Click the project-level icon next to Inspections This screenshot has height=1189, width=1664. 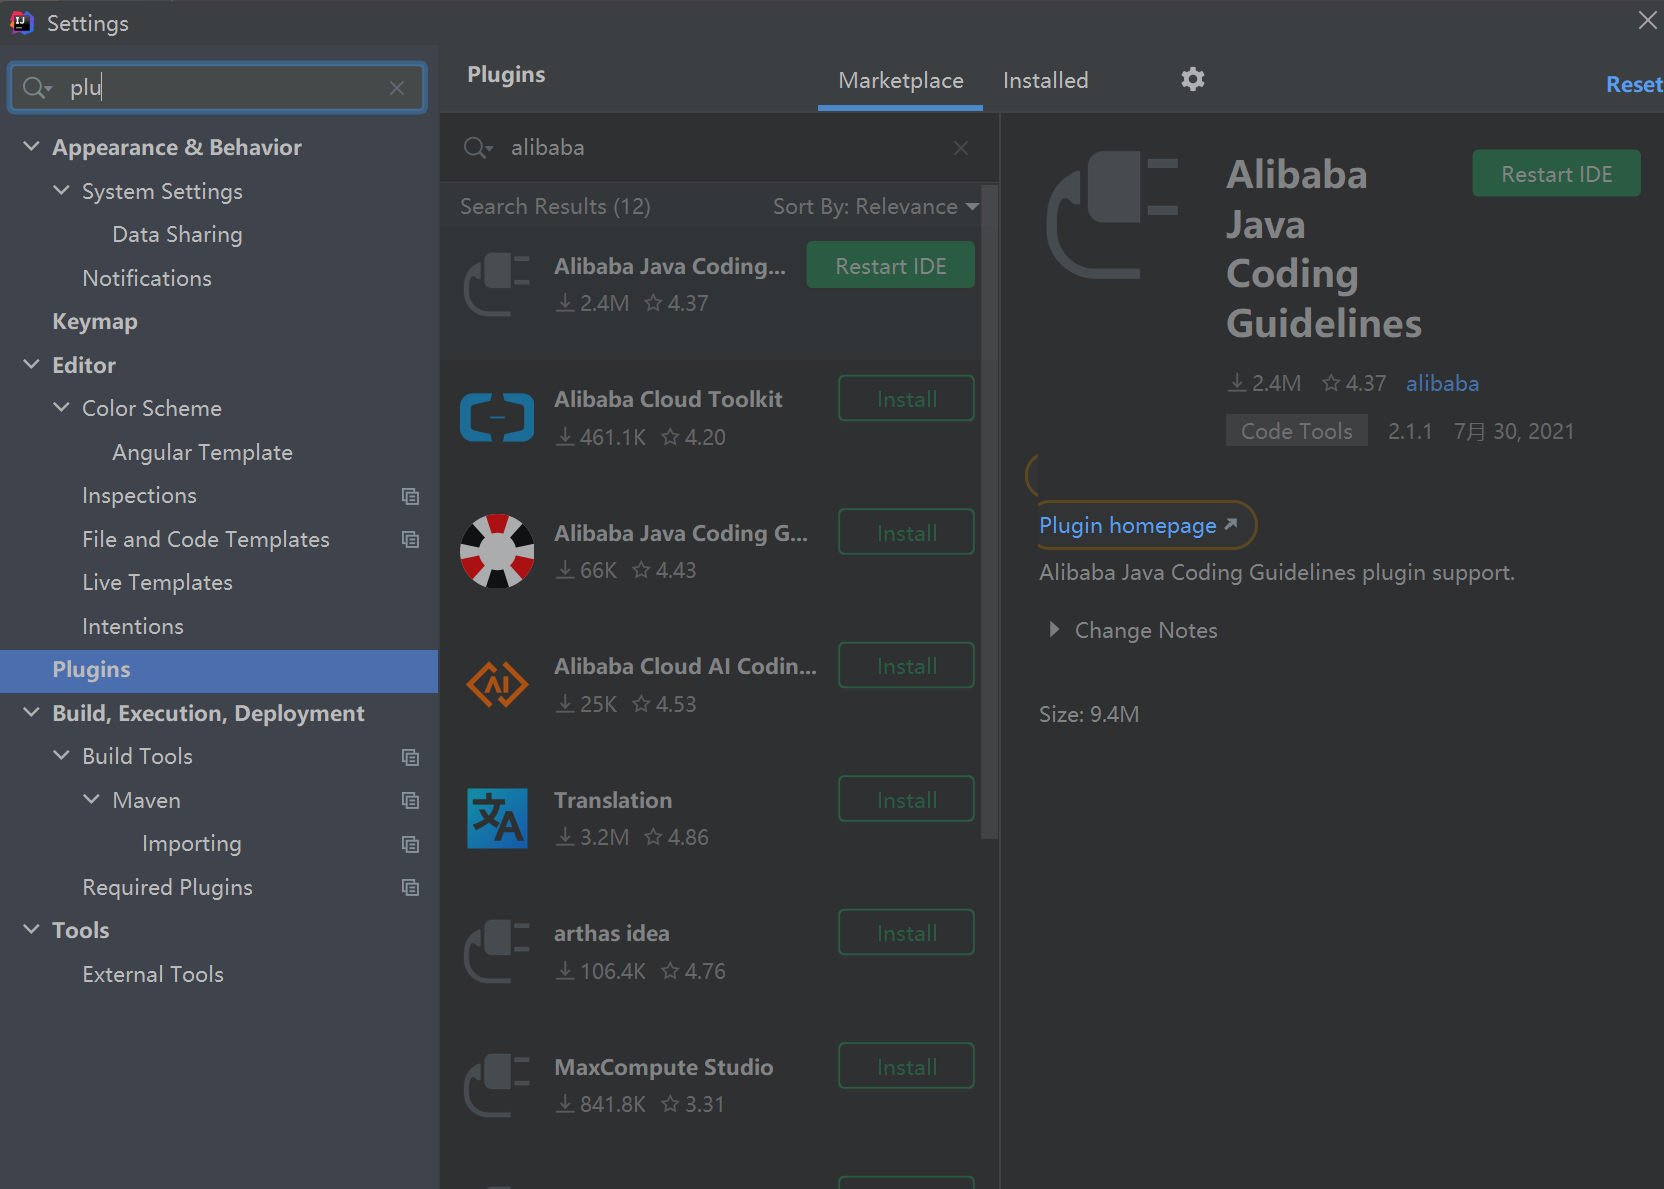point(410,496)
